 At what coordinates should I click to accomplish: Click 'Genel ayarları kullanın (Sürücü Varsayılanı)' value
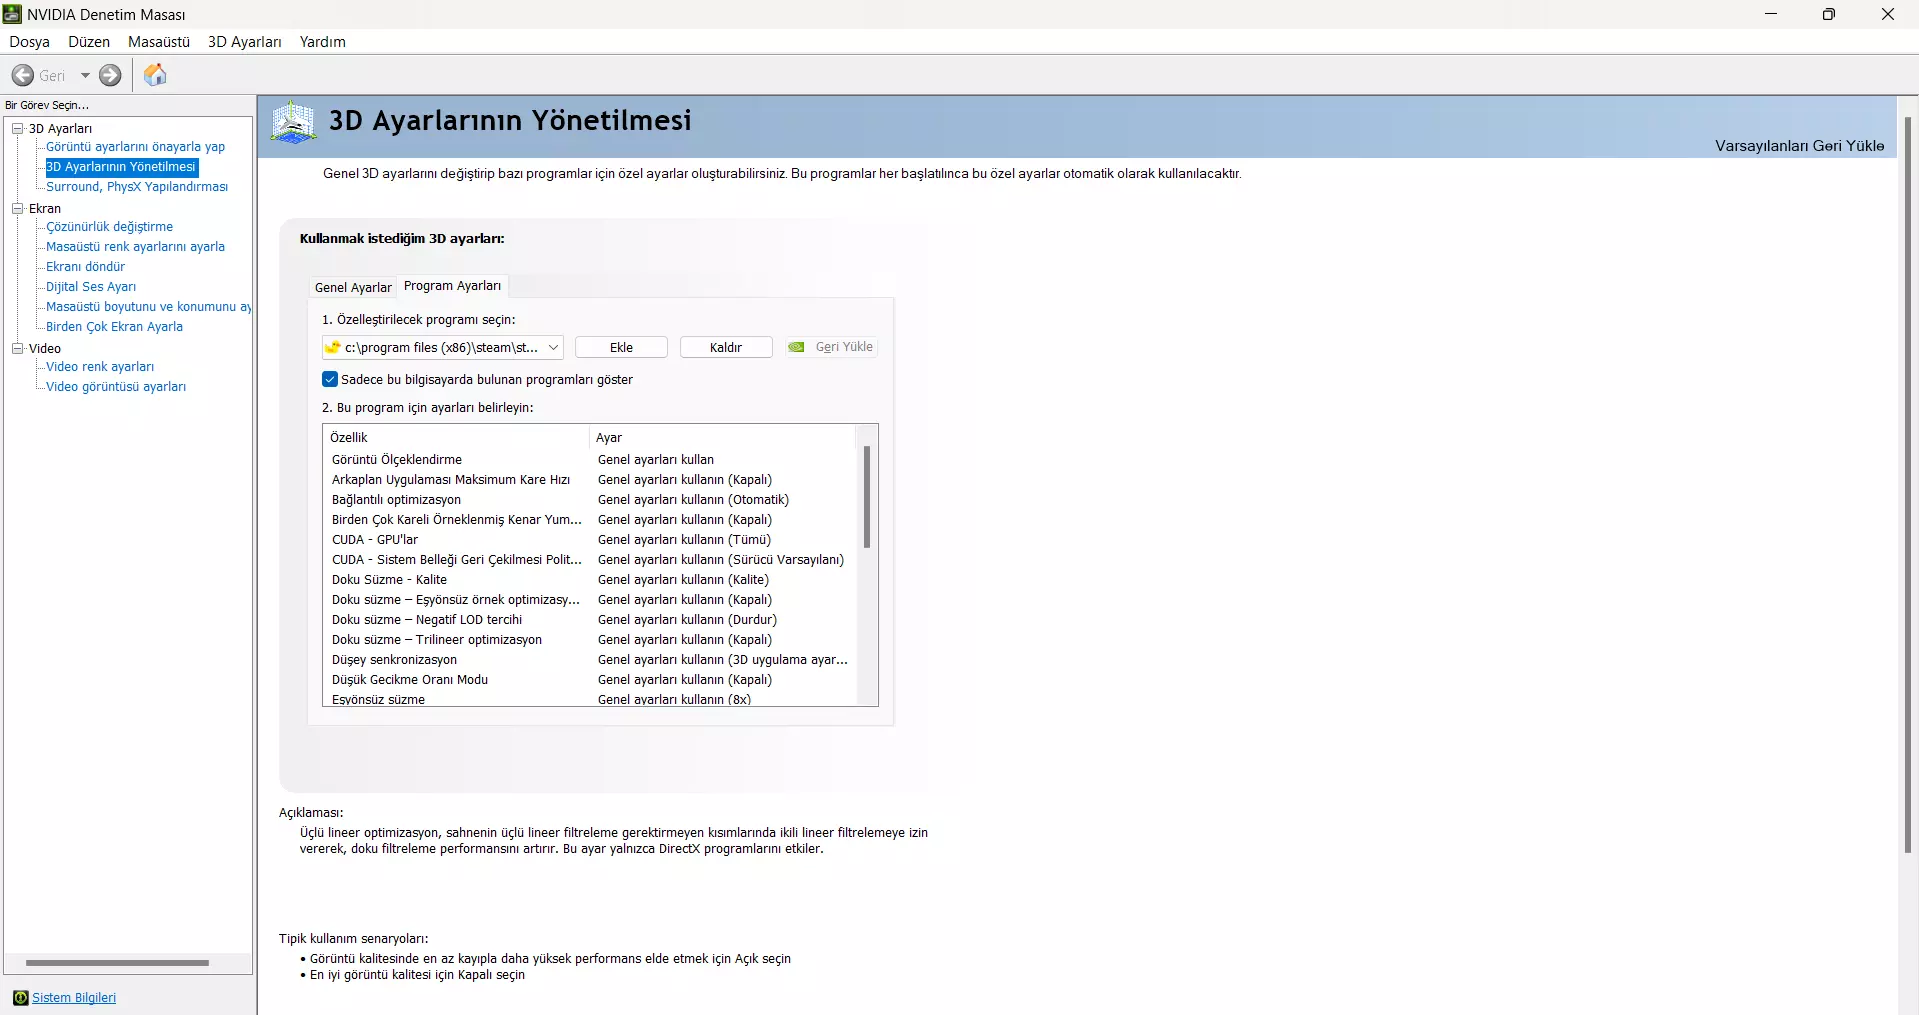pos(721,560)
